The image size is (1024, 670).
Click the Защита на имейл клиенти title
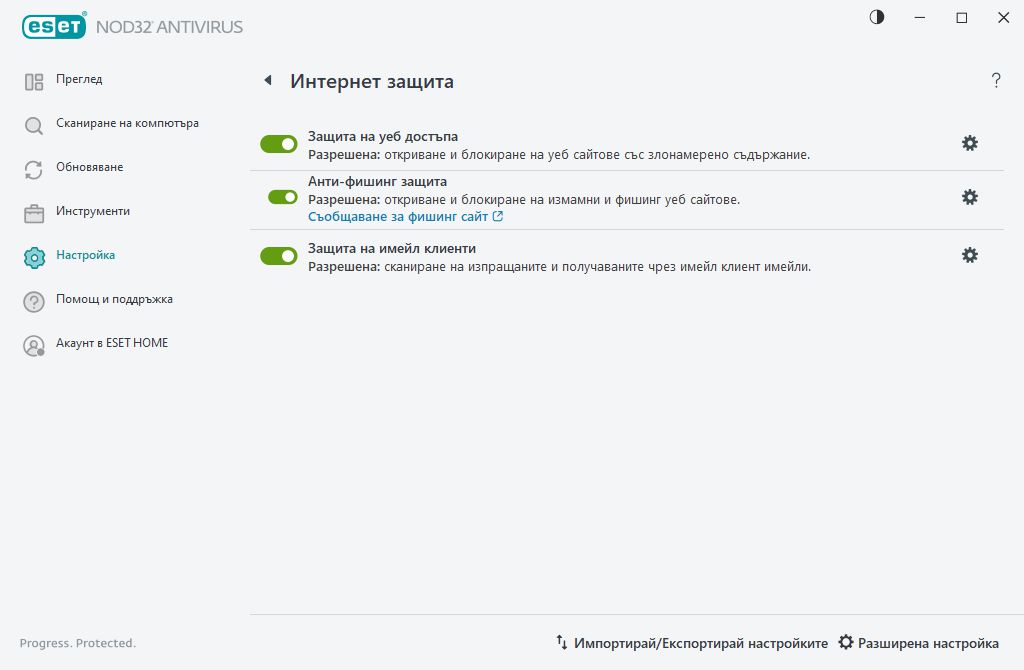392,248
